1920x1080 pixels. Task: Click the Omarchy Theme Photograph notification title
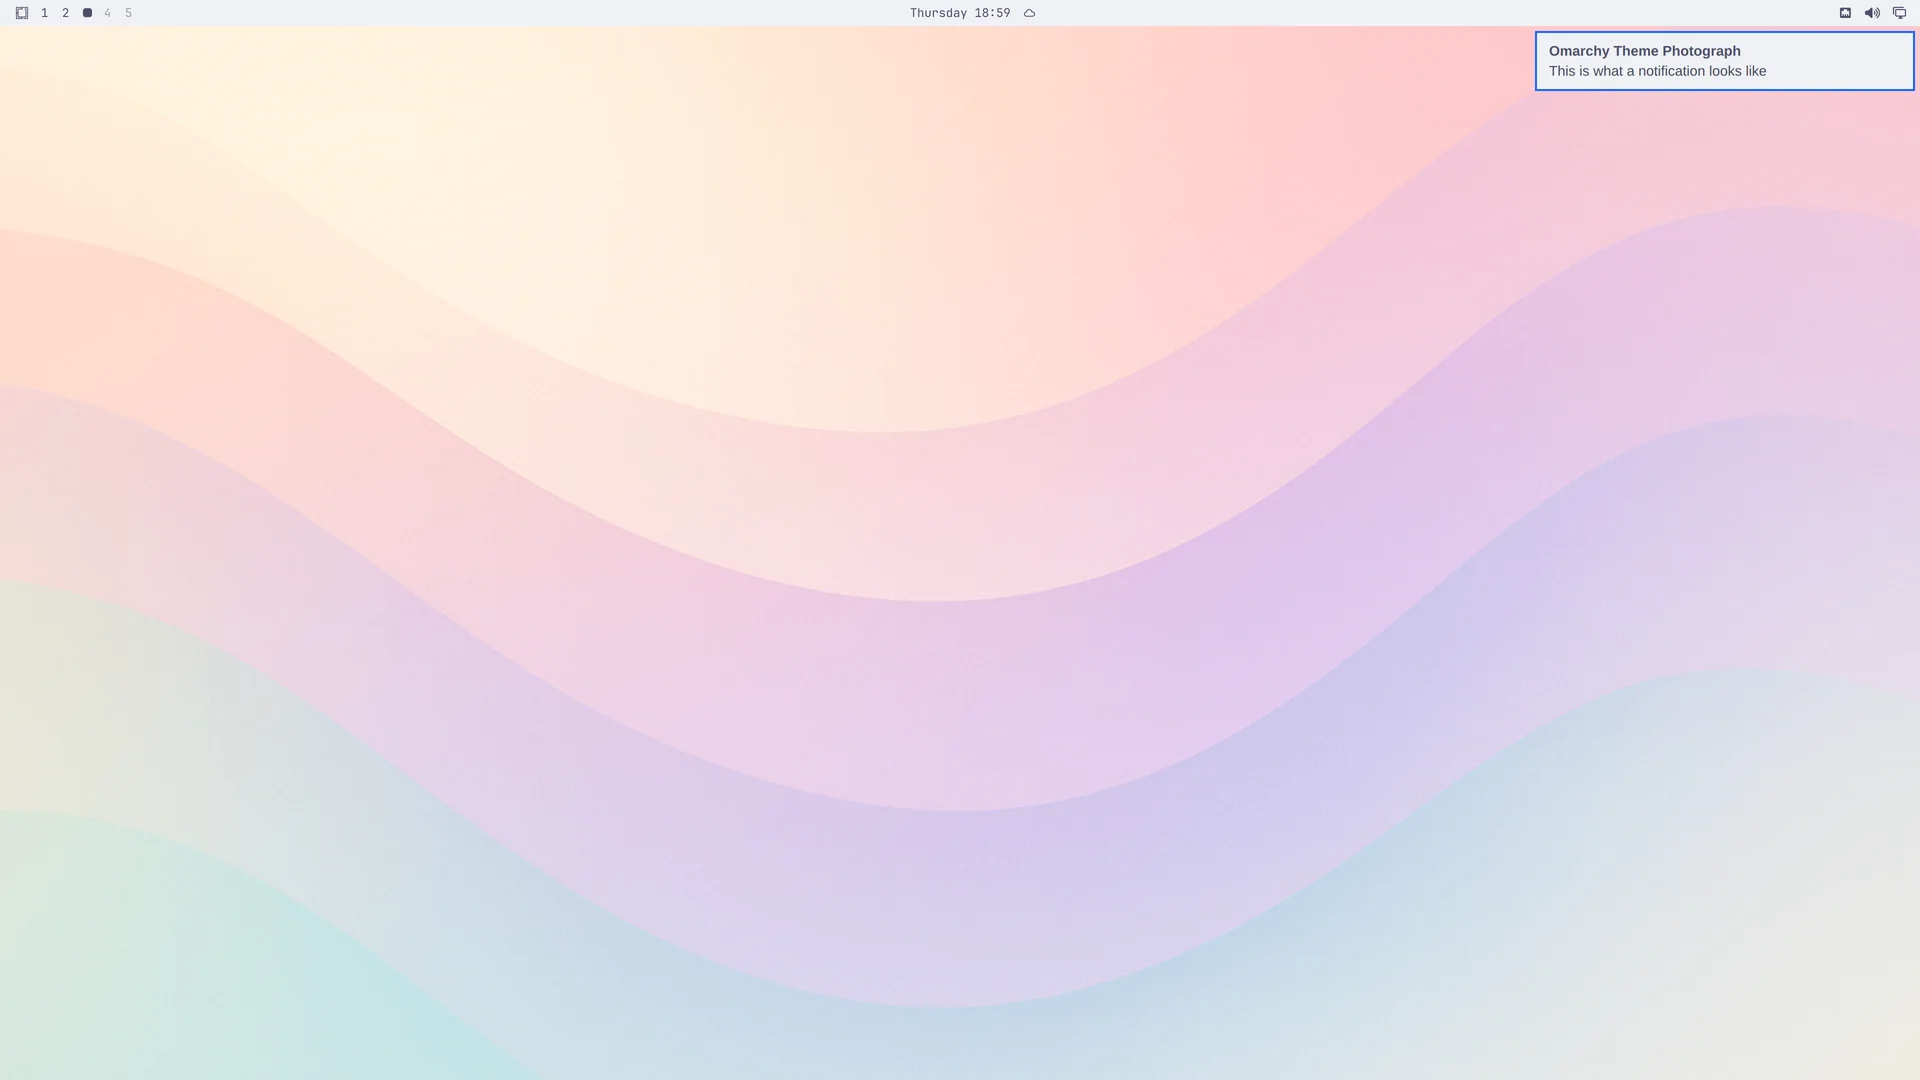(1644, 51)
